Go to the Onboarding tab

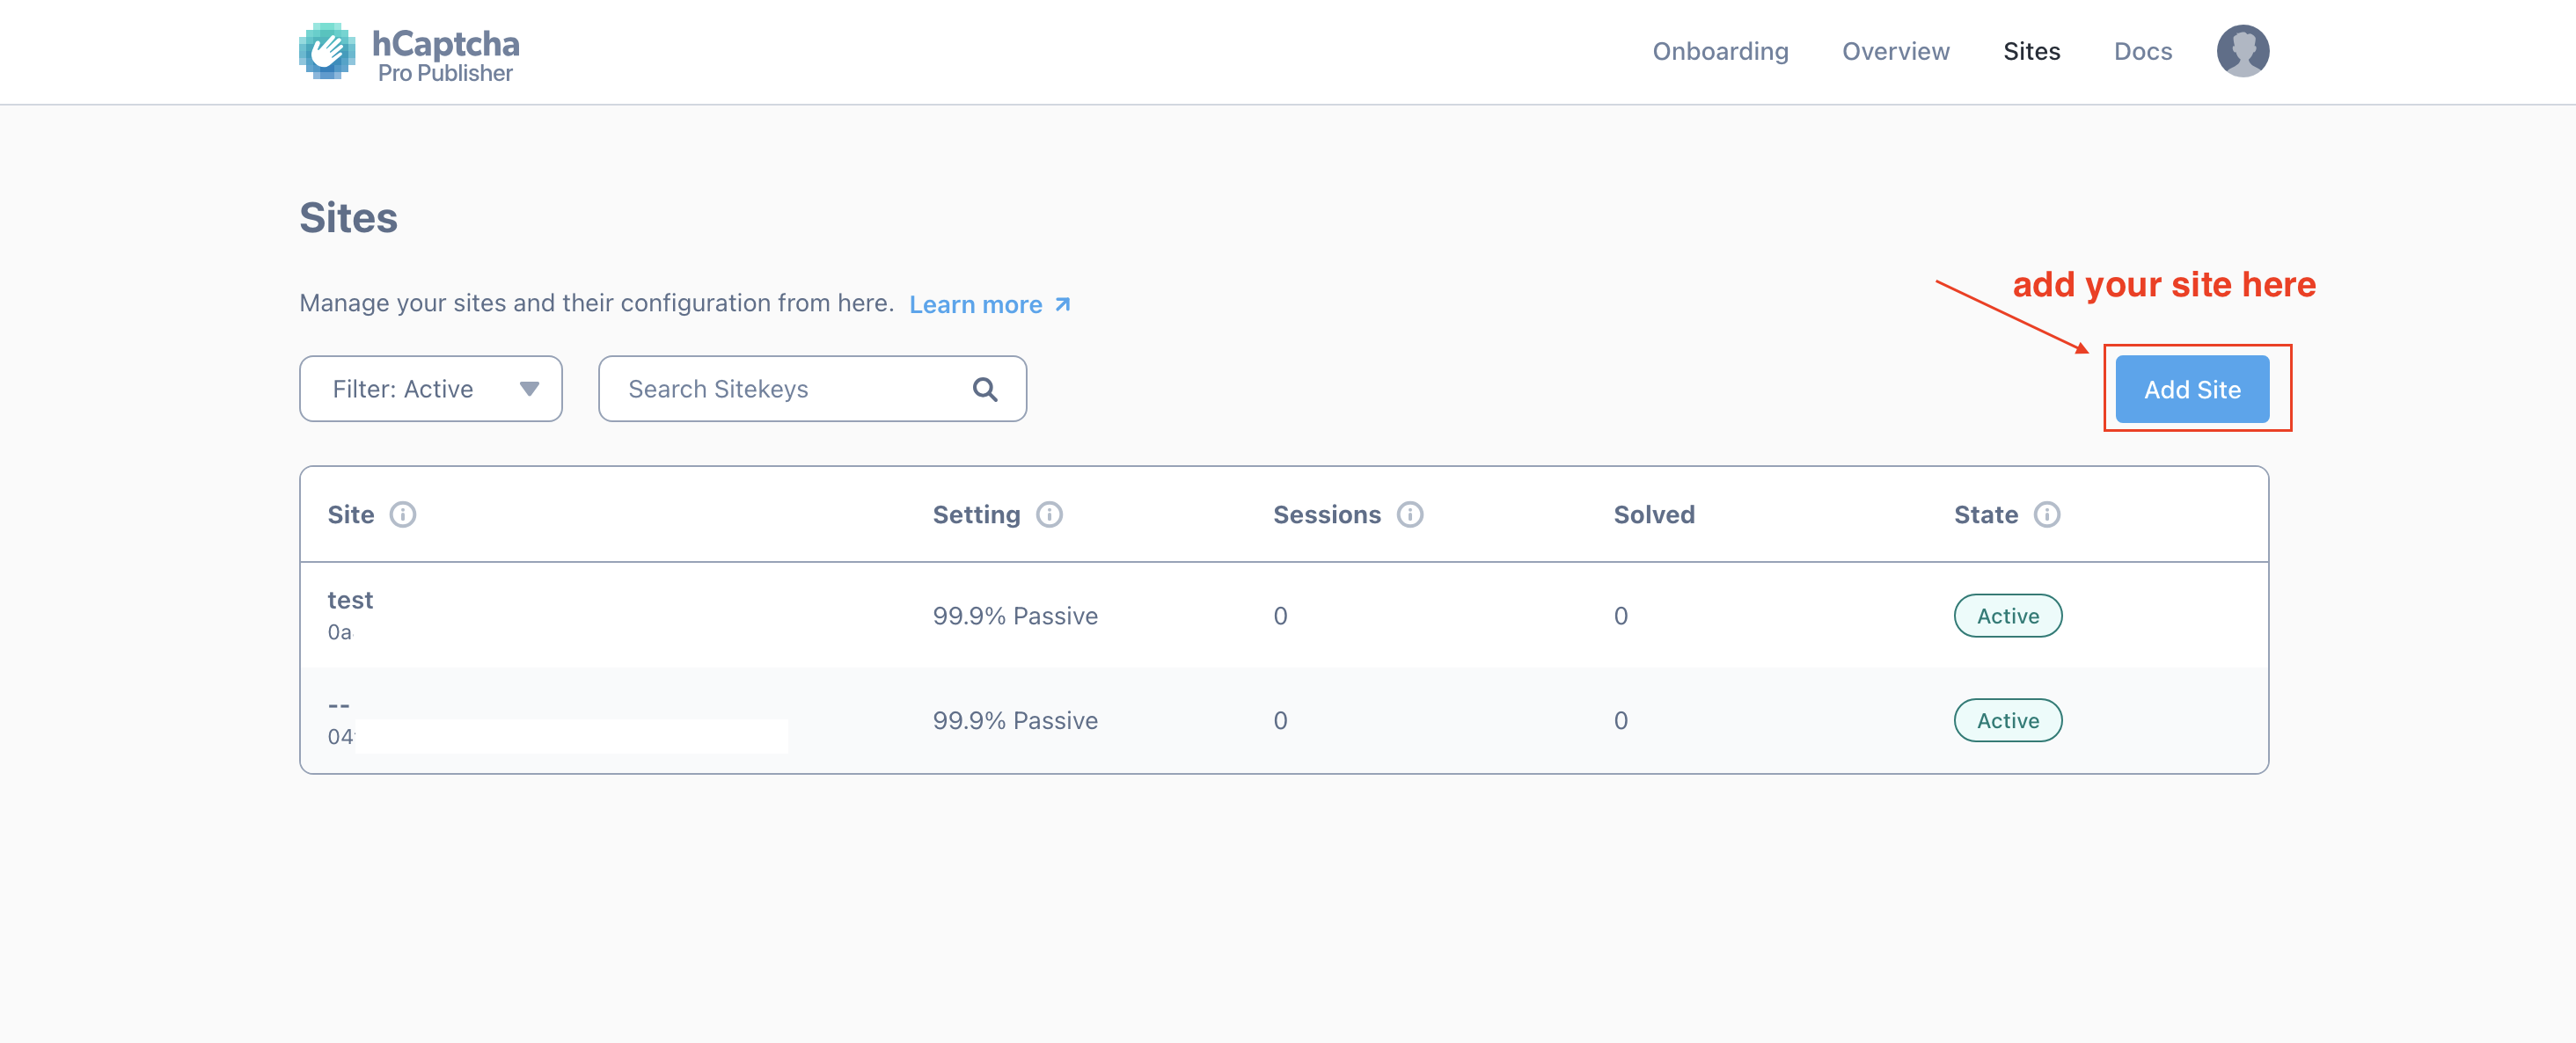1720,51
